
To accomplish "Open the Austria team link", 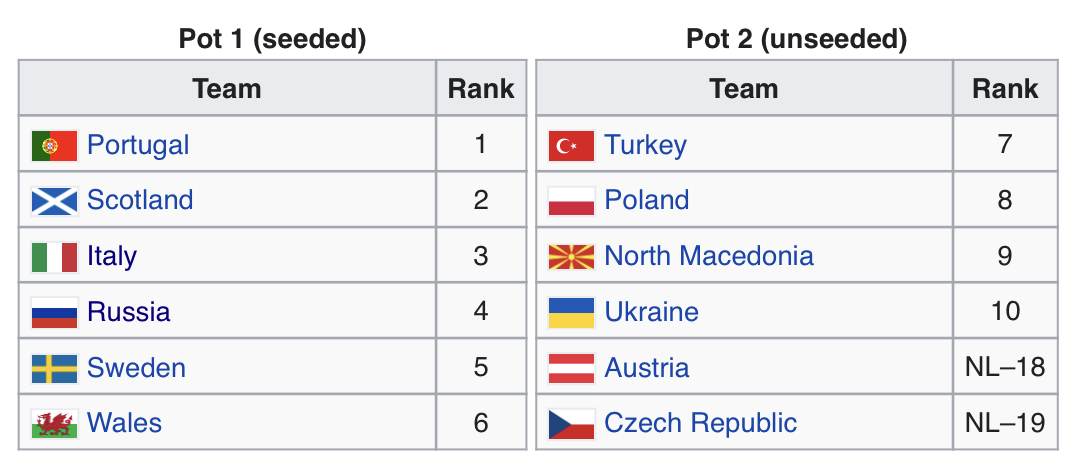I will 646,367.
